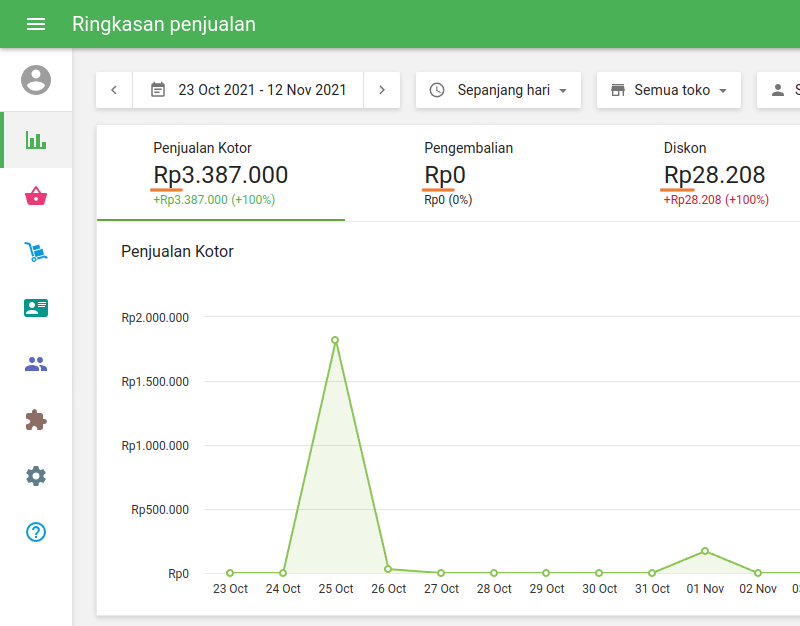Go to previous date period arrow
Screen dimensions: 800x626
[114, 90]
